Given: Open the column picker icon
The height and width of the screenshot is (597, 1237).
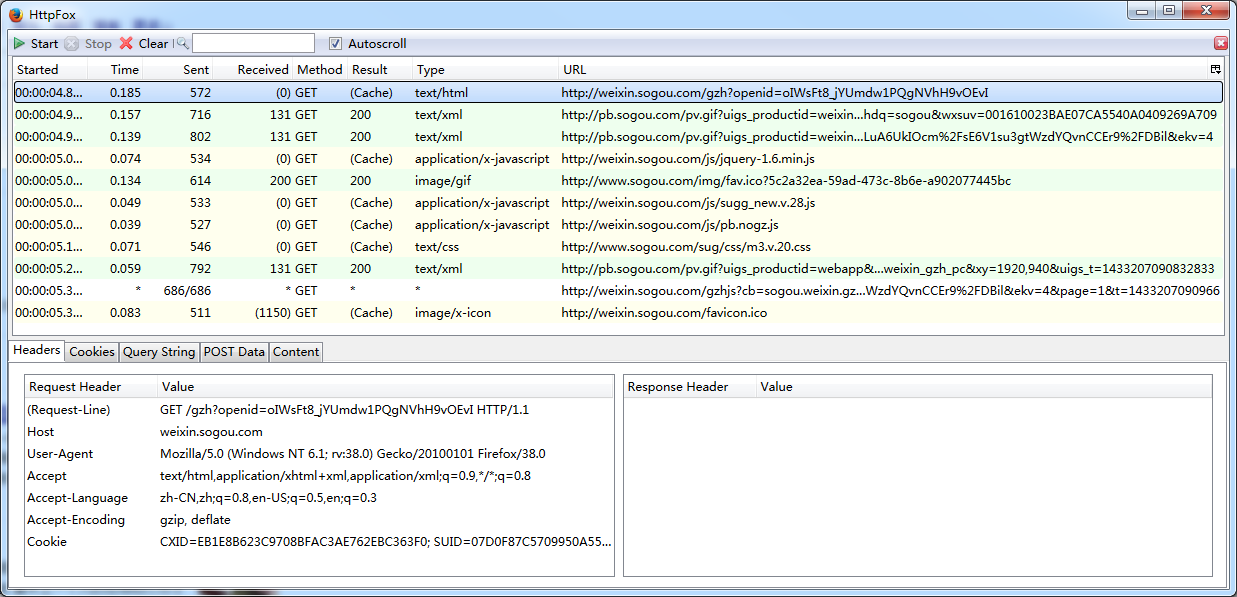Looking at the screenshot, I should click(1215, 70).
